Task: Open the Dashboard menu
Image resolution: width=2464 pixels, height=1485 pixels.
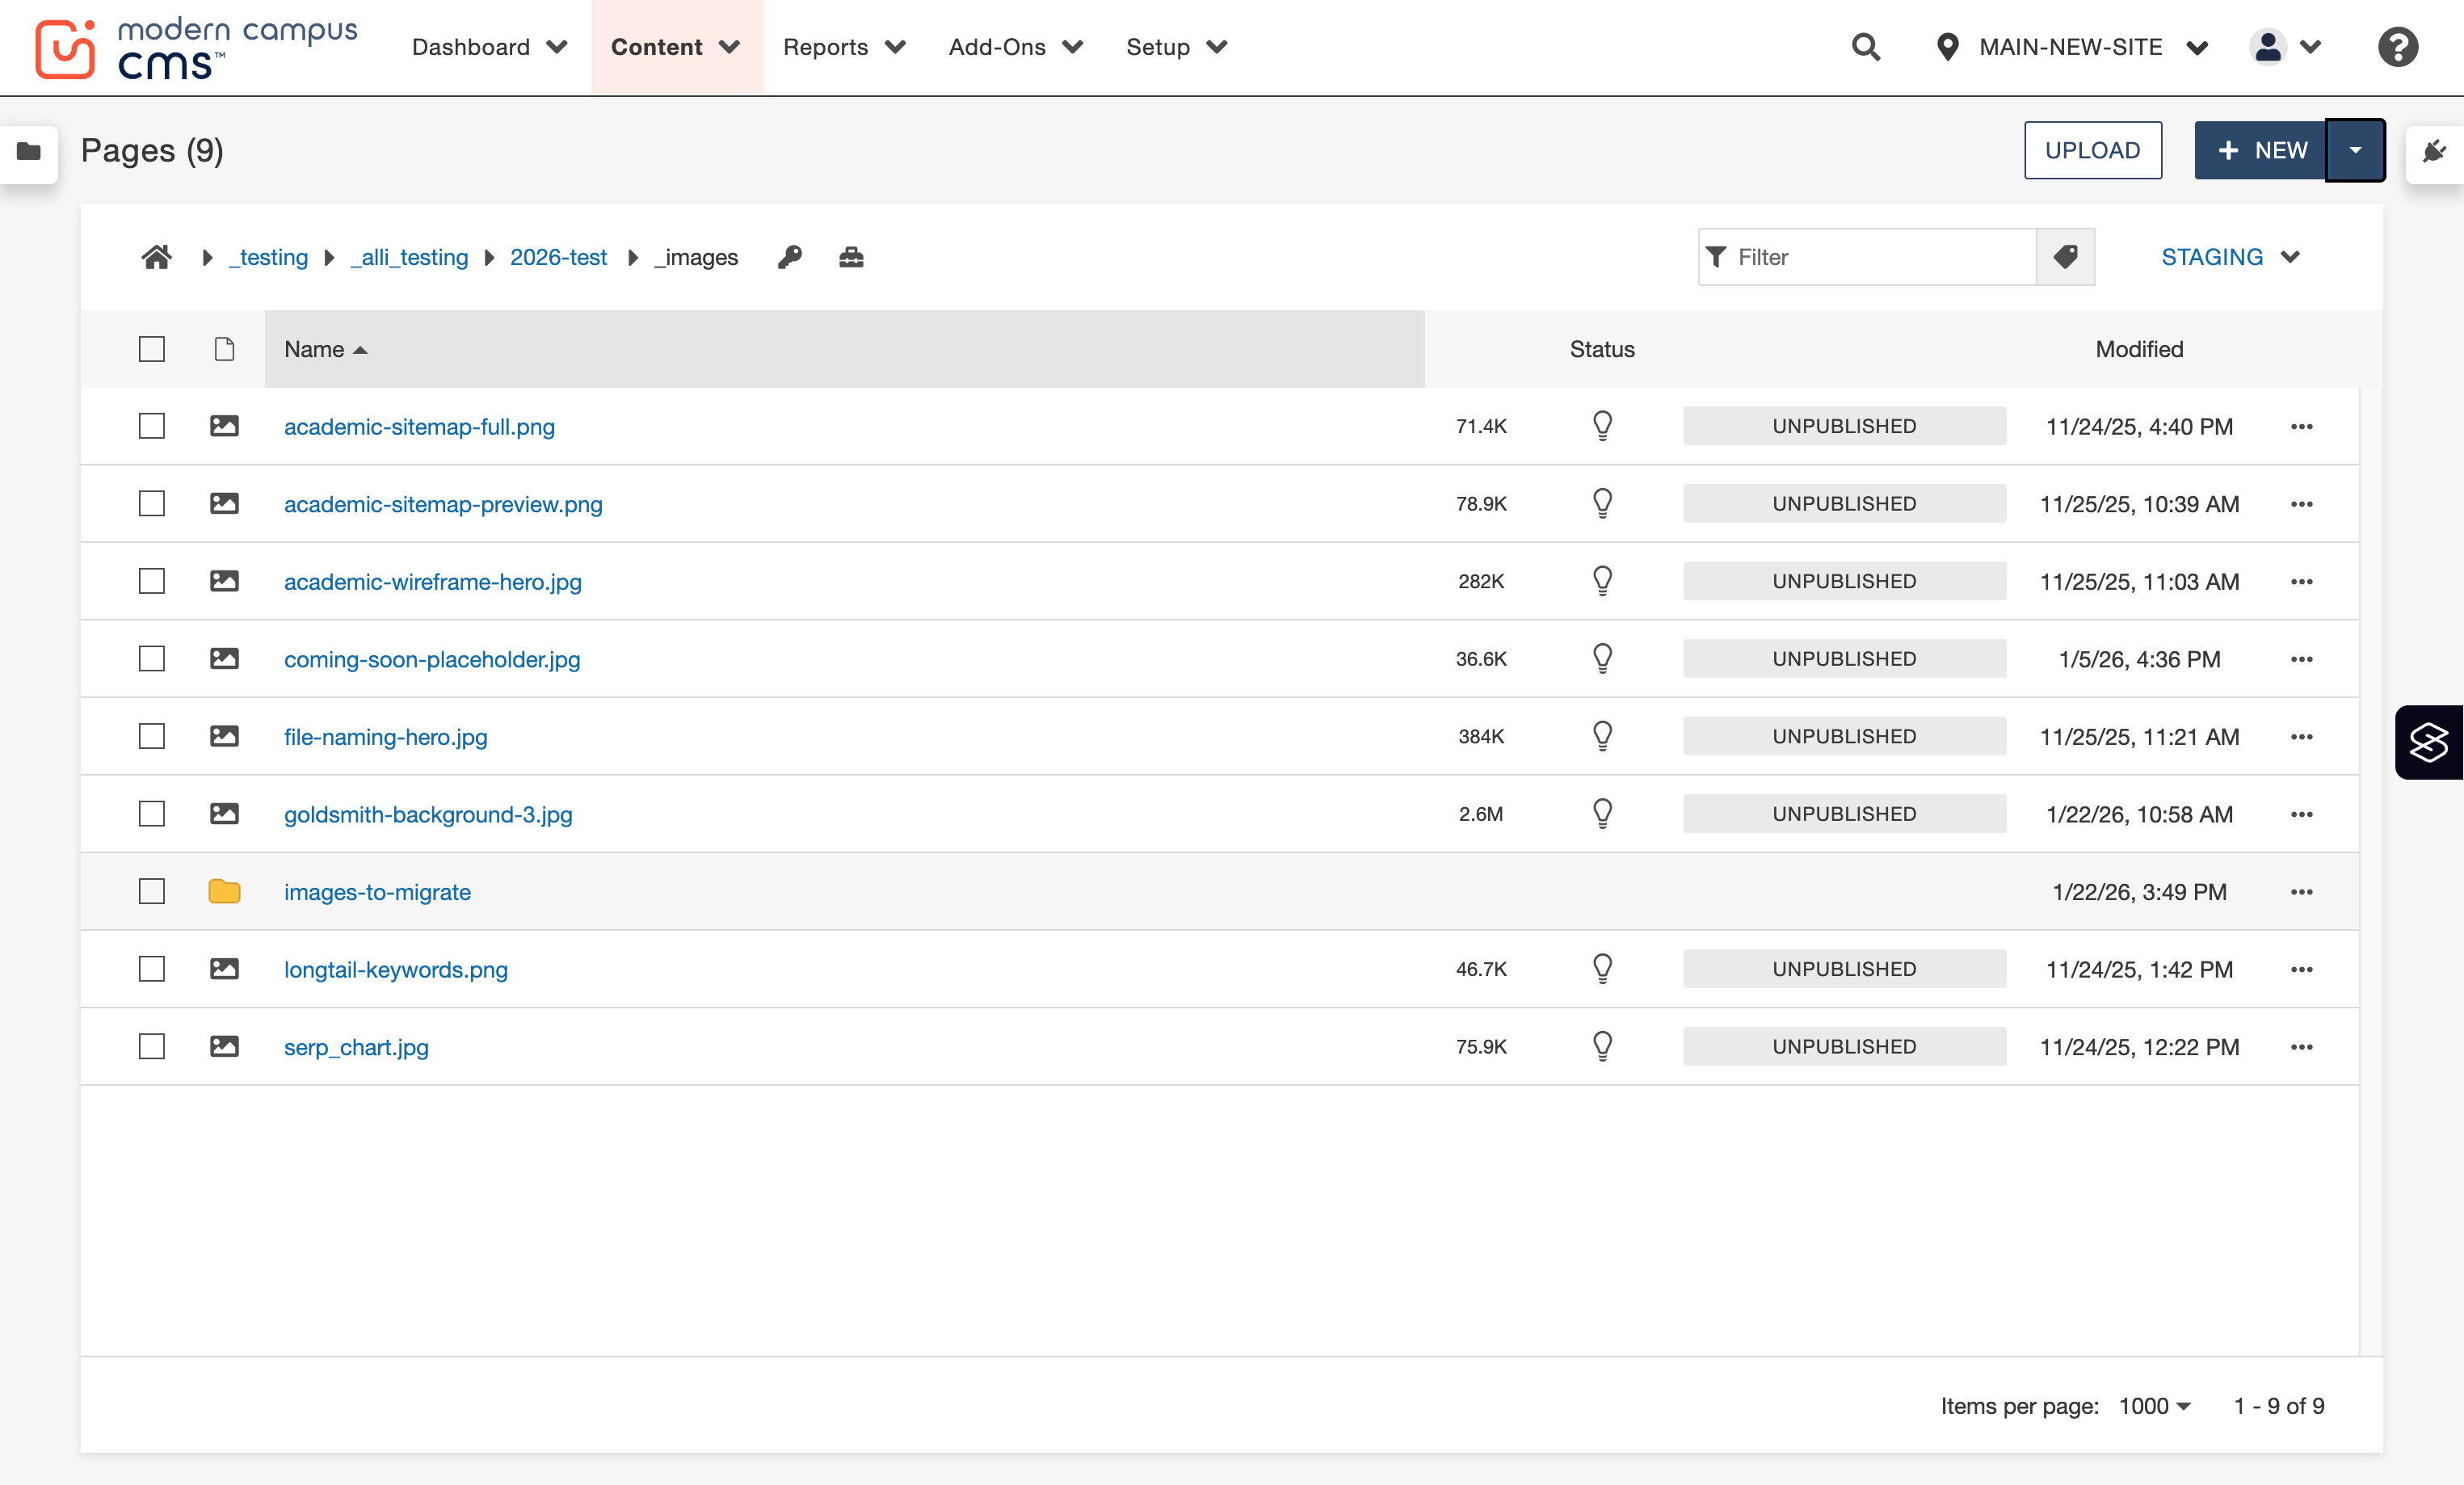Action: (x=489, y=47)
